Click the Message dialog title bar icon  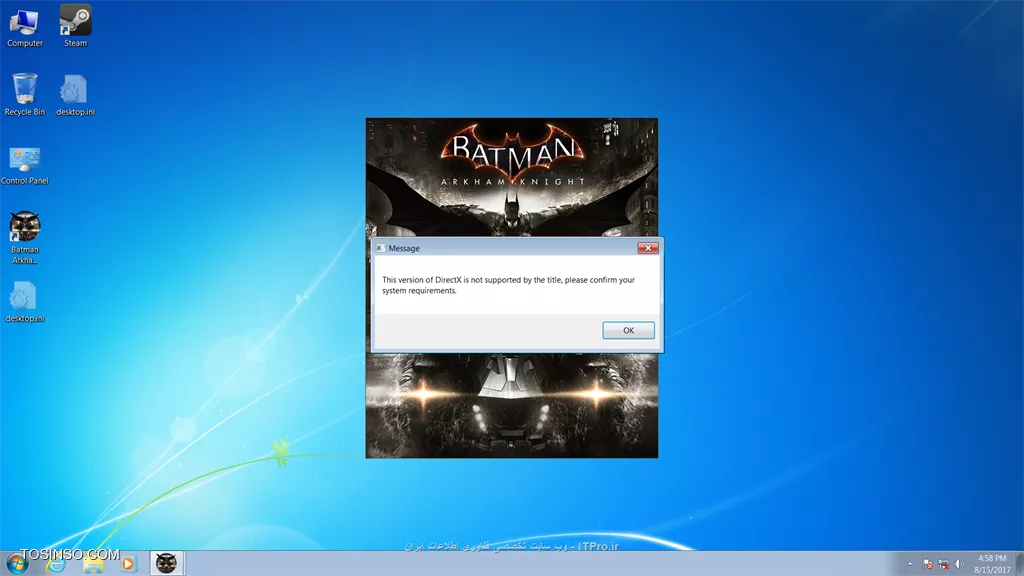[x=381, y=248]
